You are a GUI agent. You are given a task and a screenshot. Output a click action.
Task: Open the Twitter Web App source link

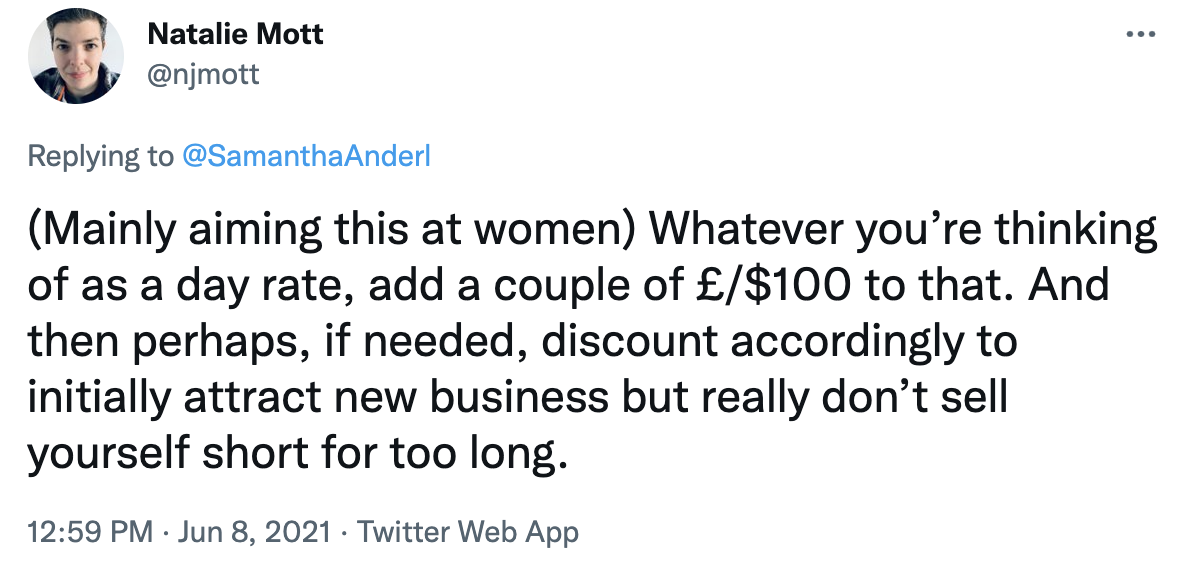[x=467, y=532]
